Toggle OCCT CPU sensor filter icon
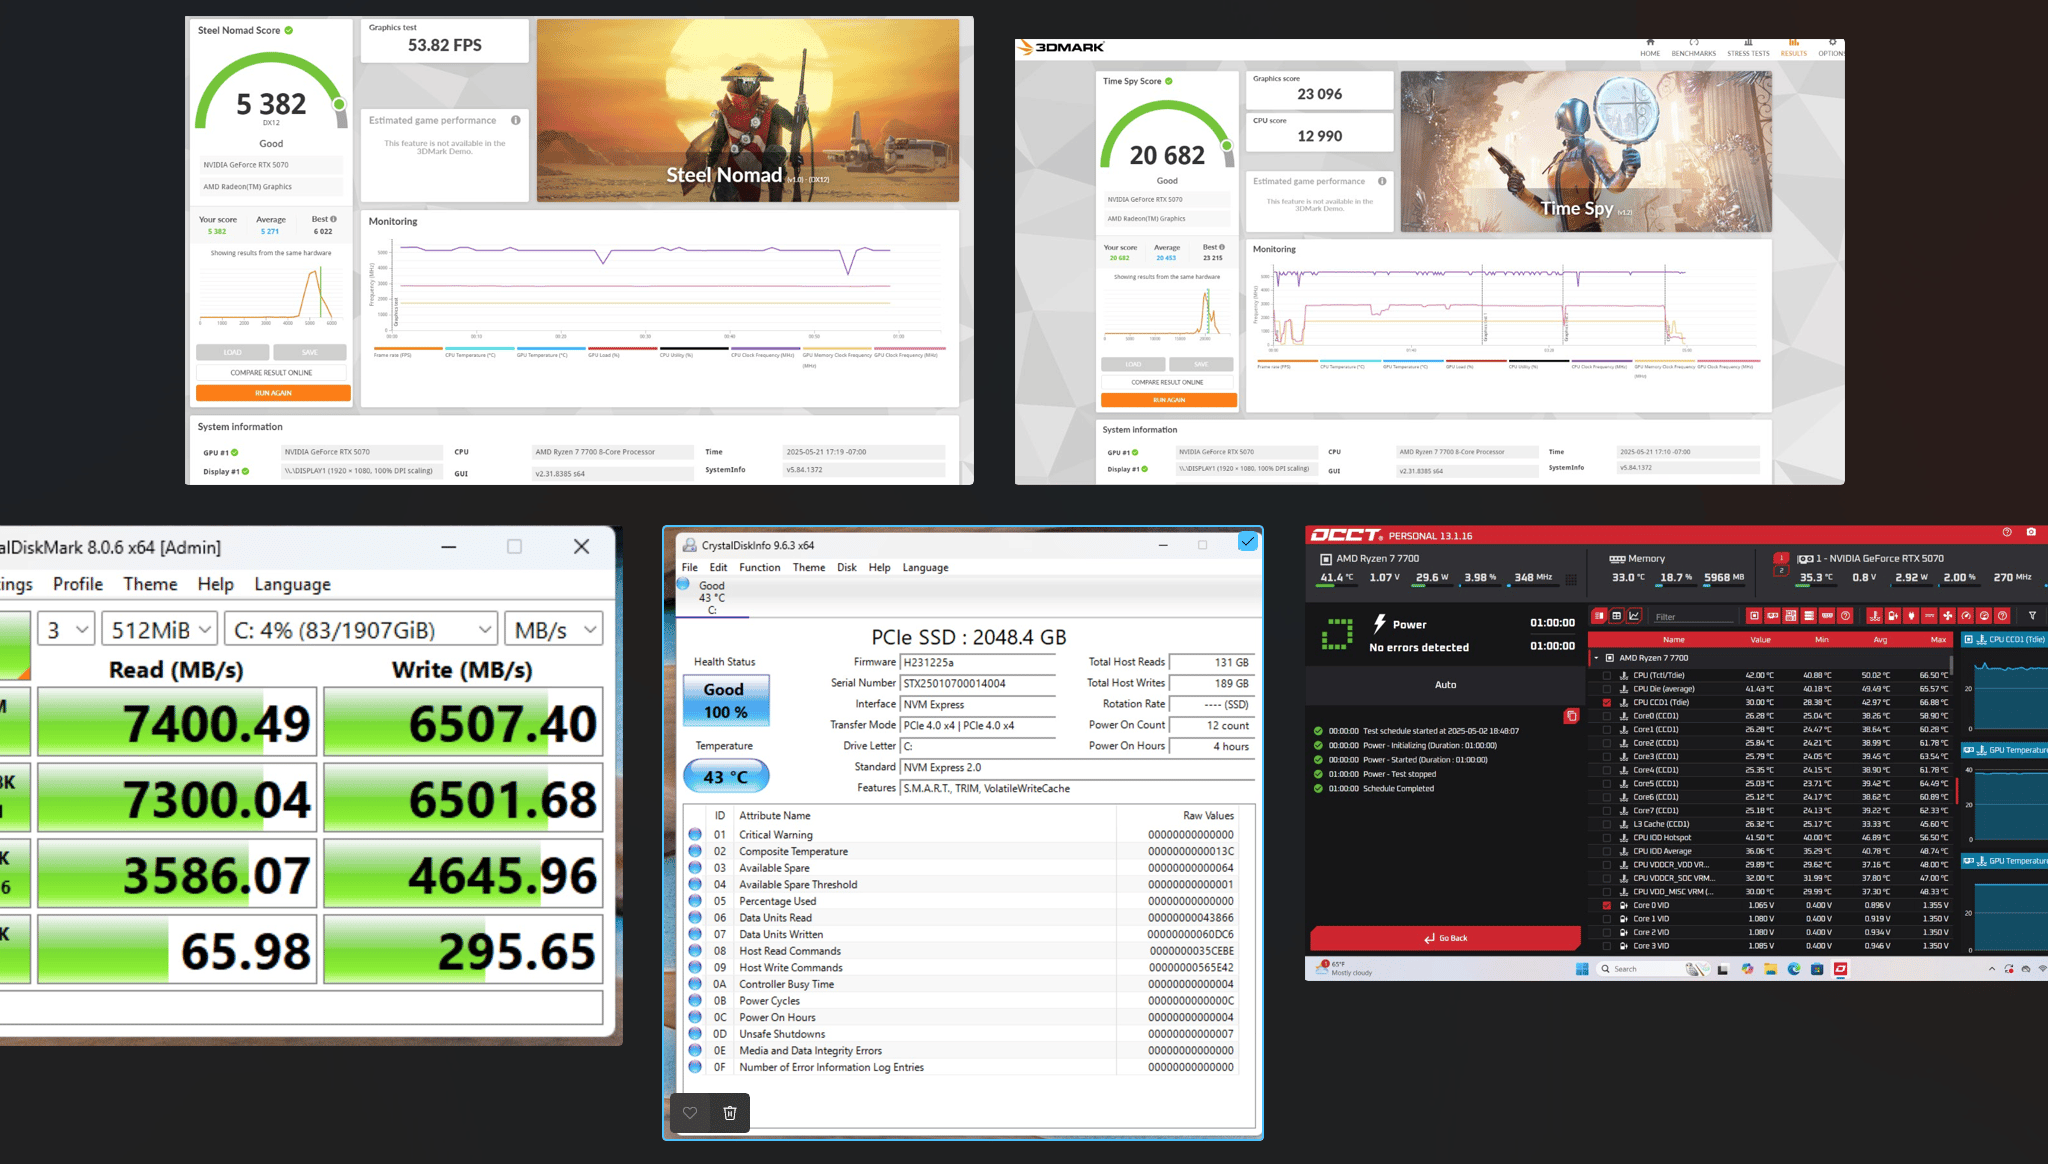 coord(1754,616)
